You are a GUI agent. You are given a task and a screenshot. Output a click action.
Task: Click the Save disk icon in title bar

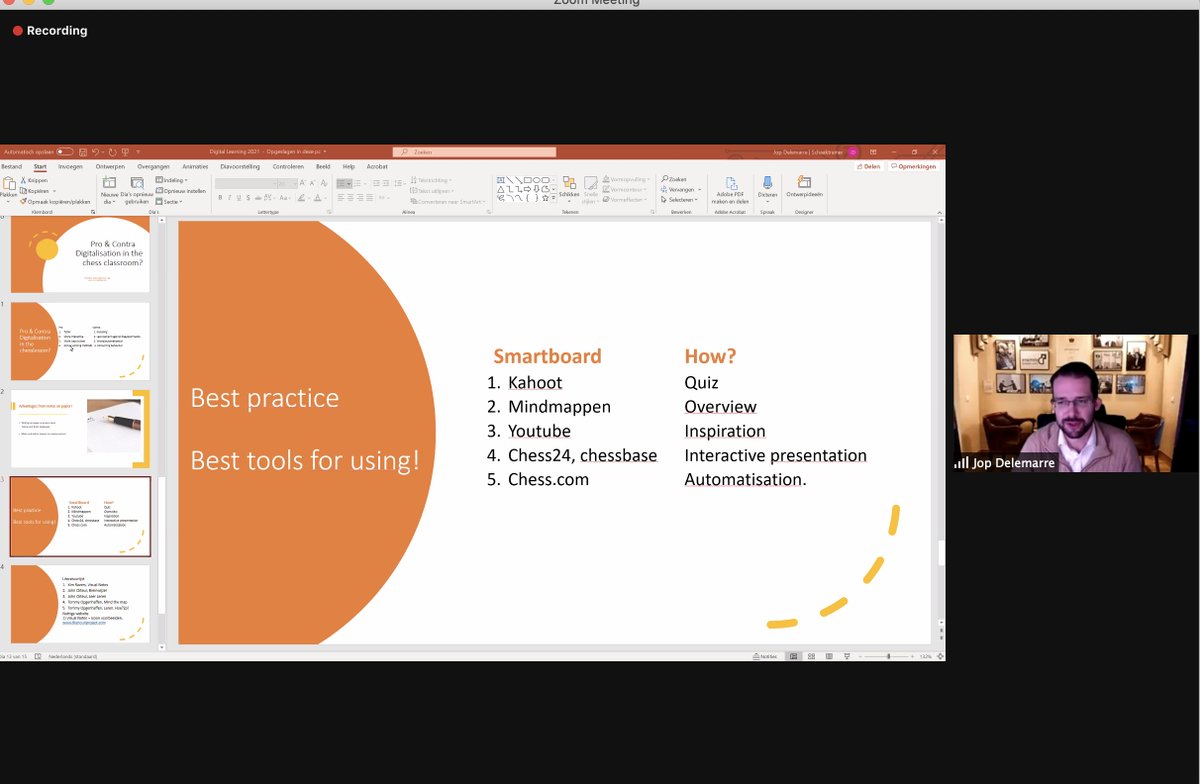coord(82,152)
